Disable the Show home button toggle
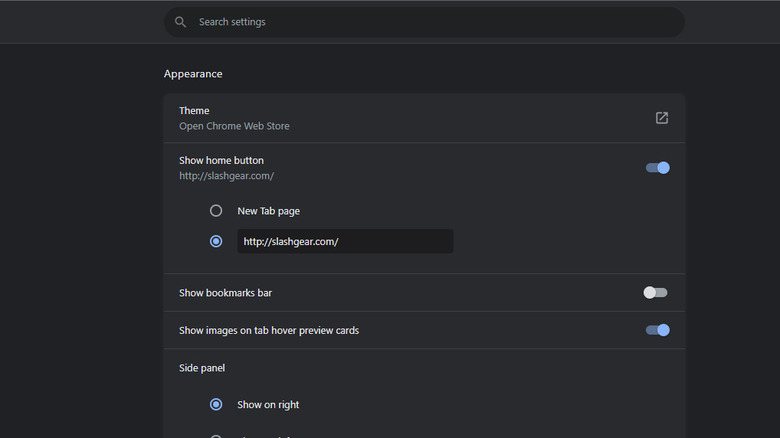The image size is (780, 438). click(x=657, y=168)
